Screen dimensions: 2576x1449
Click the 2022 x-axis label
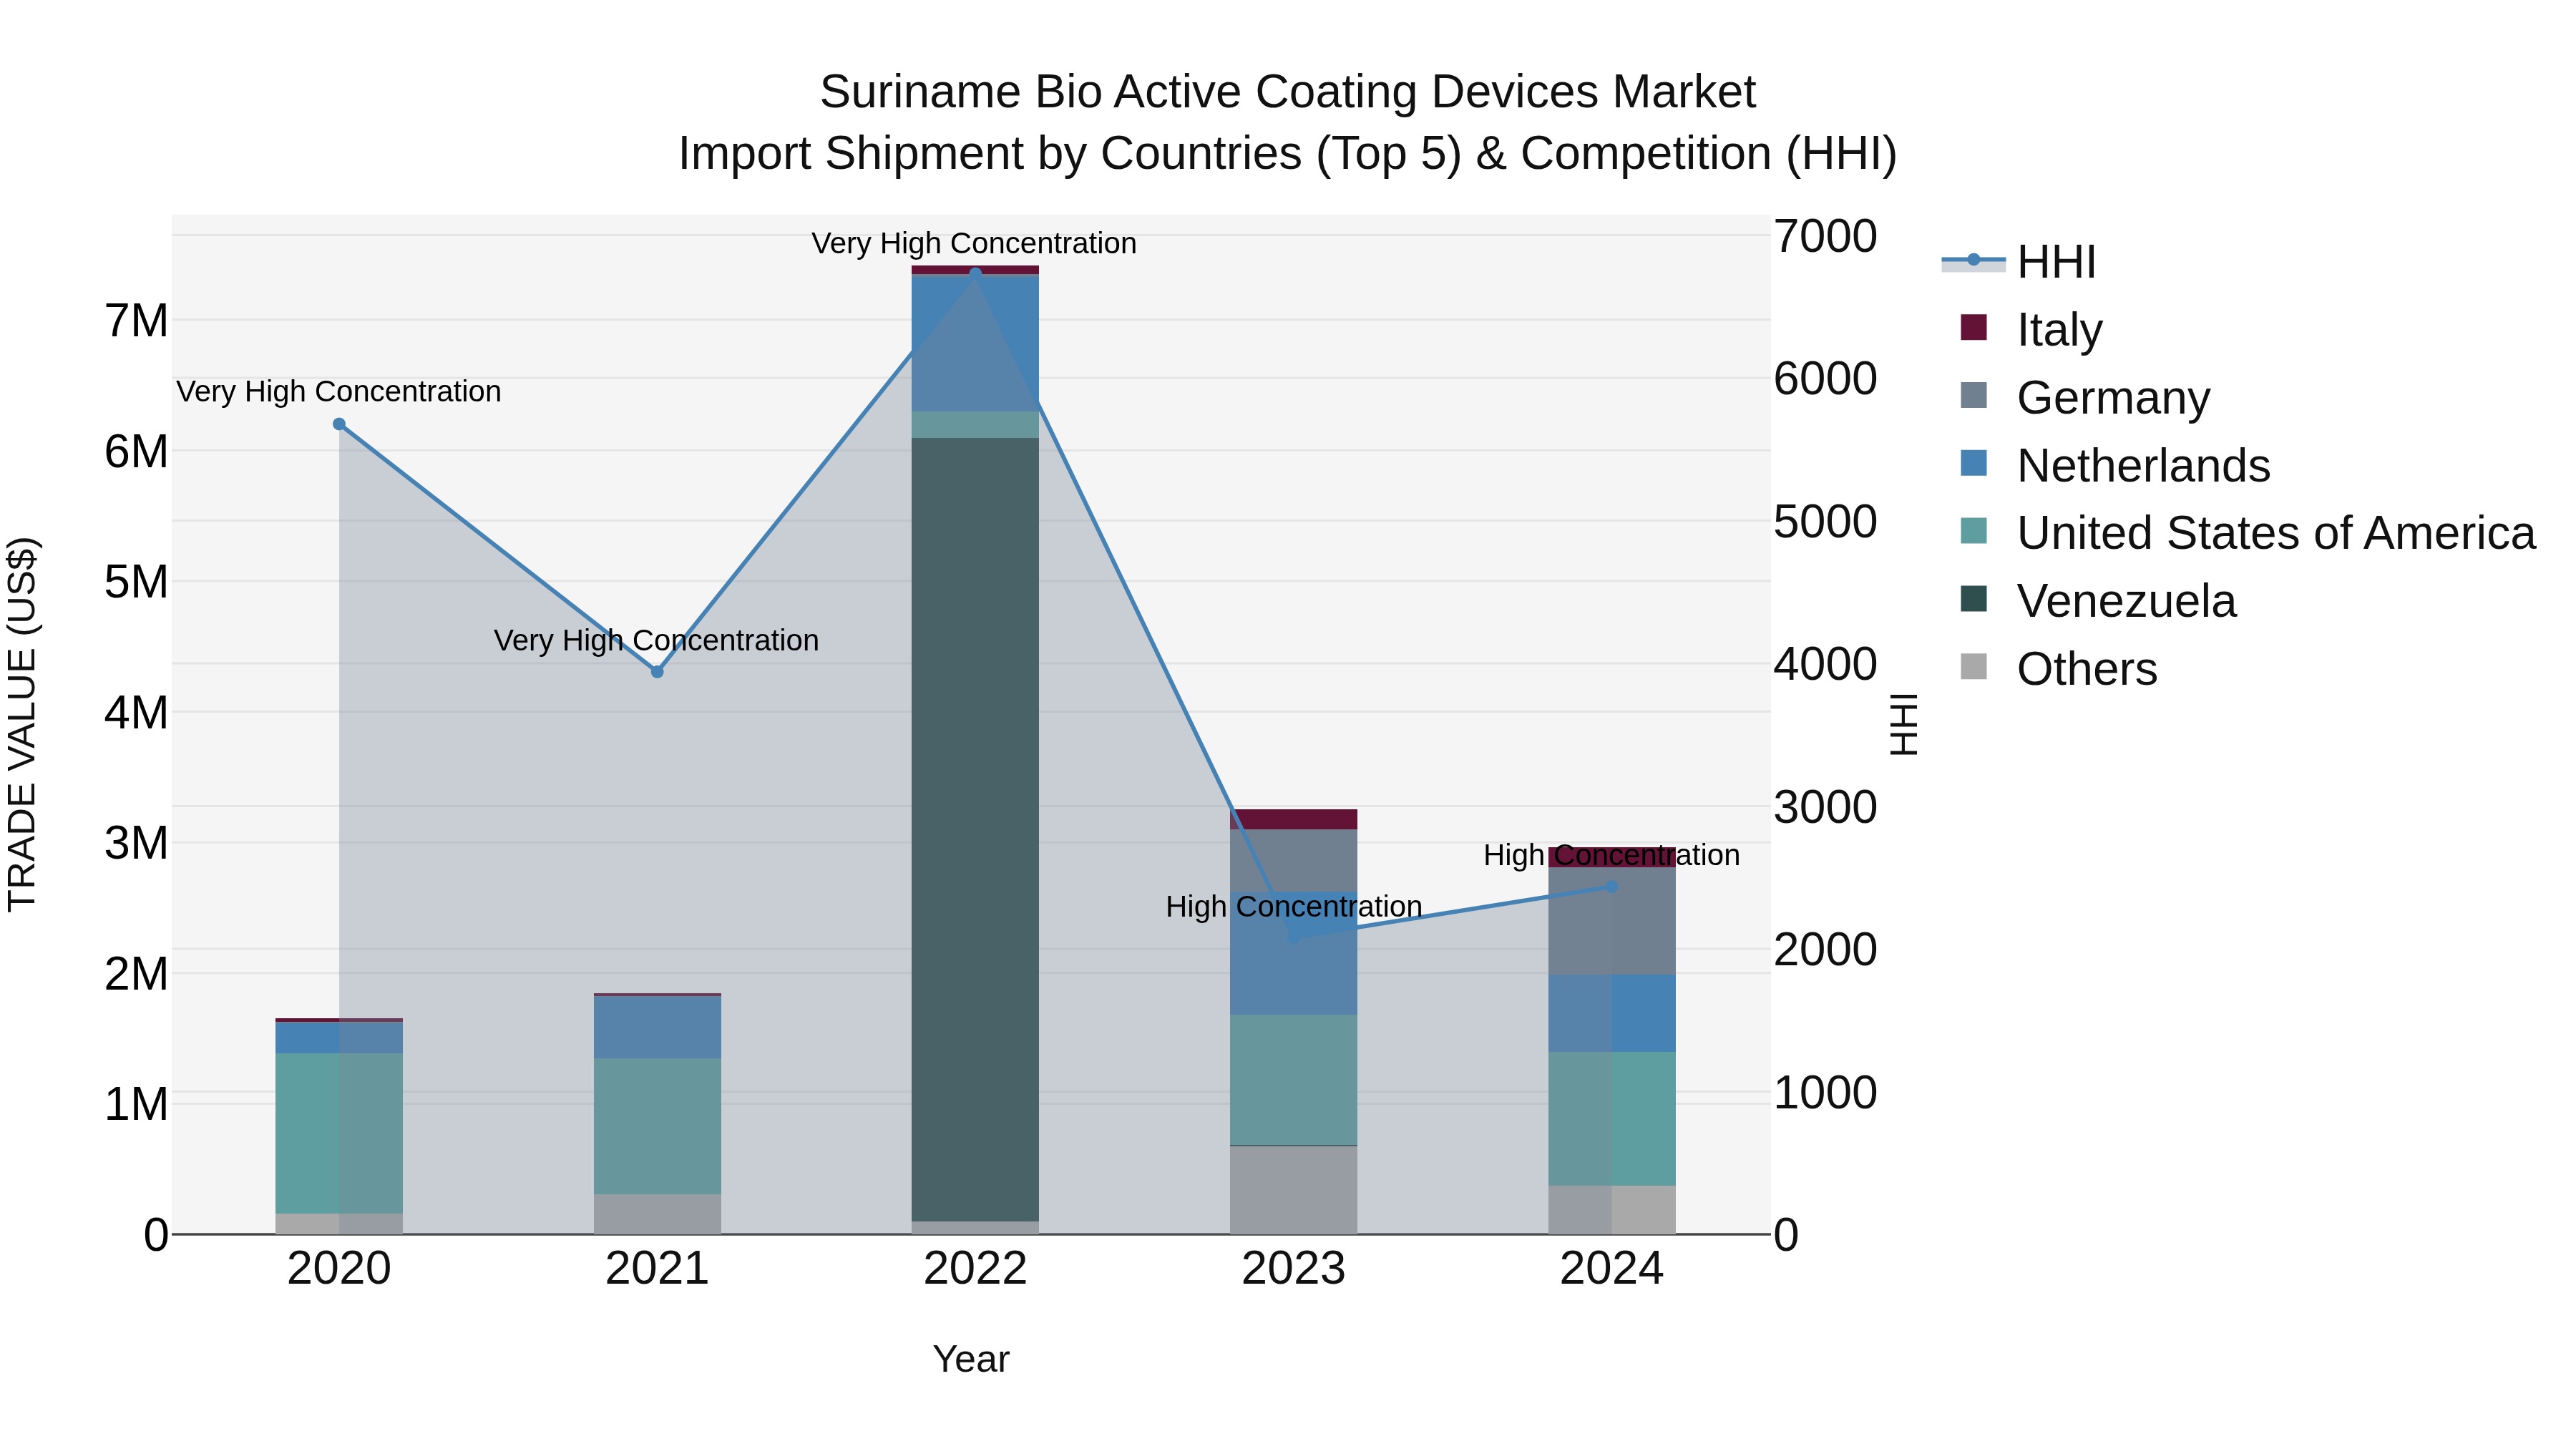pyautogui.click(x=975, y=1269)
